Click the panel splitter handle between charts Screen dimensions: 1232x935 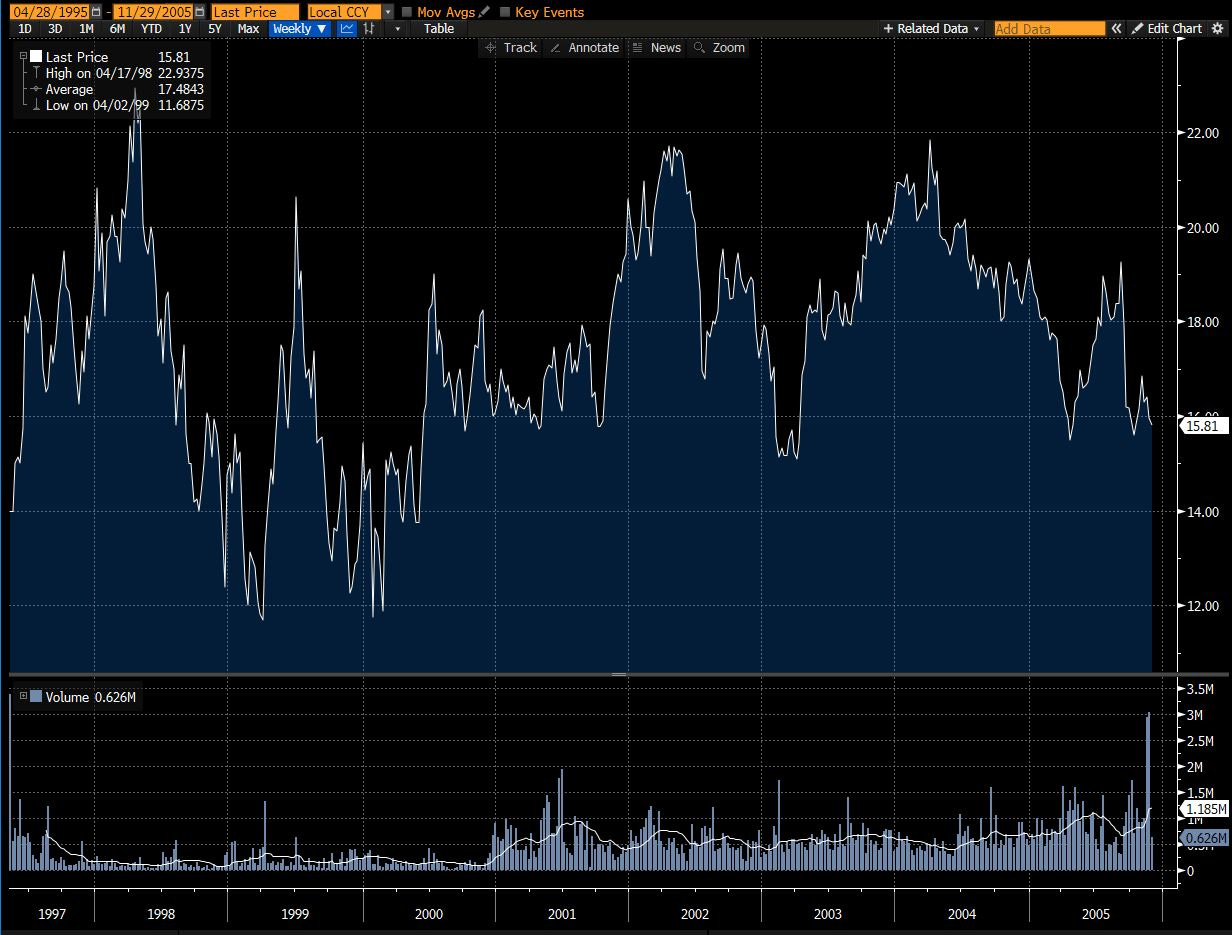coord(618,675)
